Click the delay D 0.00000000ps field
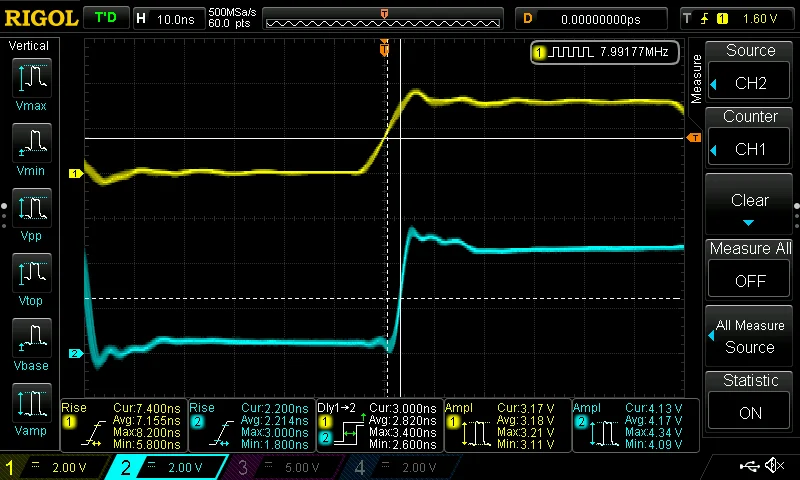The image size is (800, 480). [x=591, y=19]
